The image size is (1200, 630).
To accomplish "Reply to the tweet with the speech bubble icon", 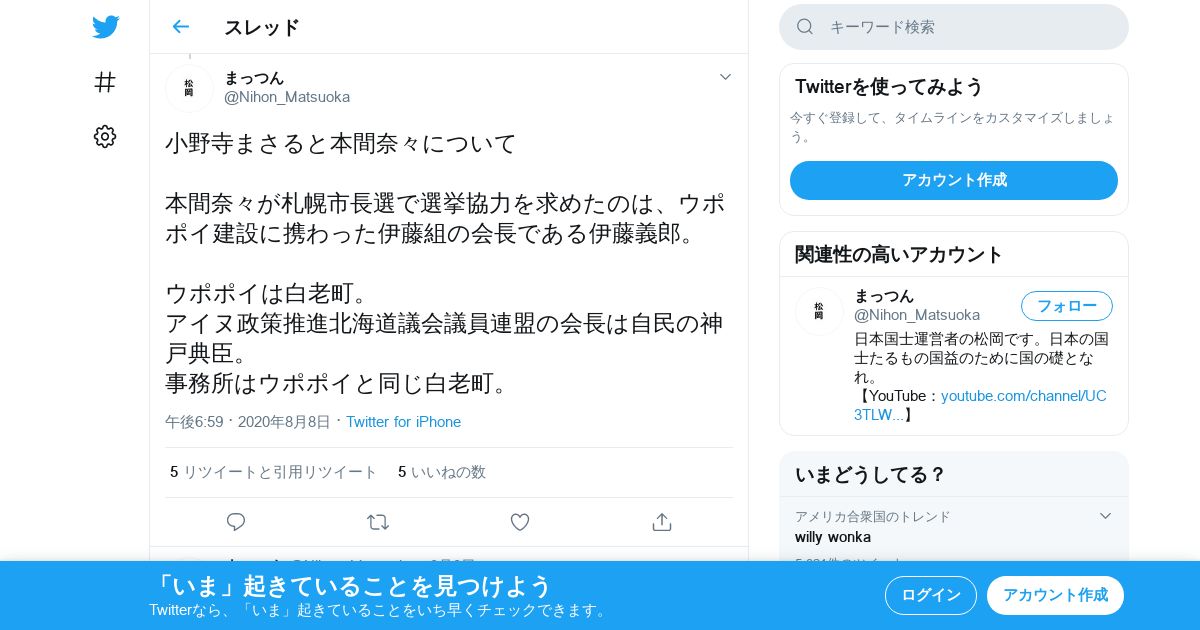I will click(236, 522).
